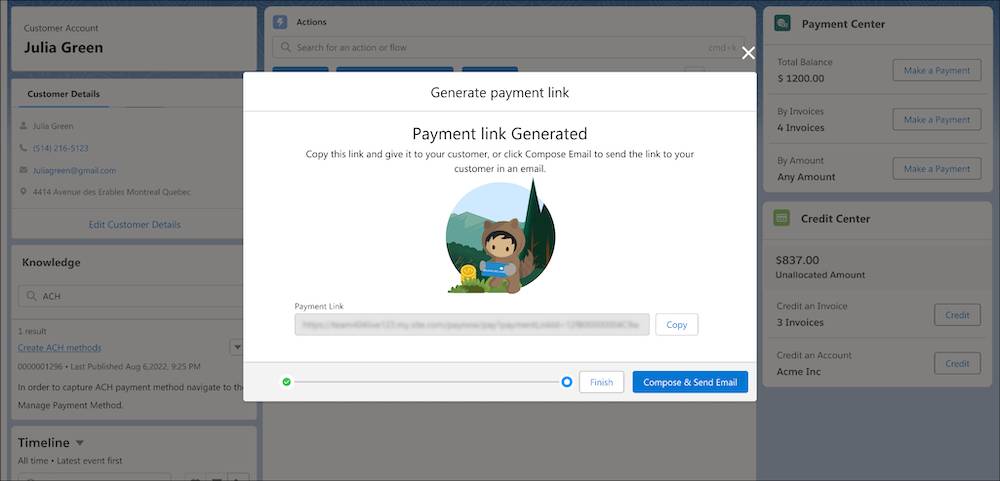Open the Customer Details tab

[x=63, y=94]
